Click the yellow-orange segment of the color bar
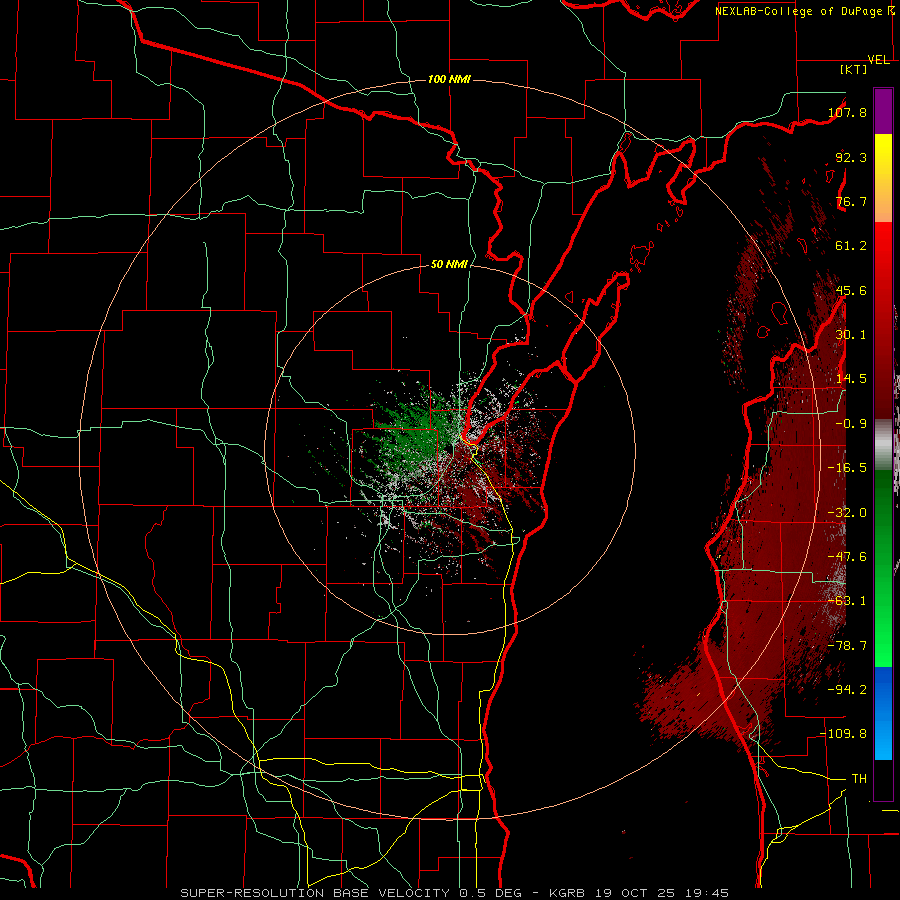The height and width of the screenshot is (900, 900). pyautogui.click(x=883, y=178)
